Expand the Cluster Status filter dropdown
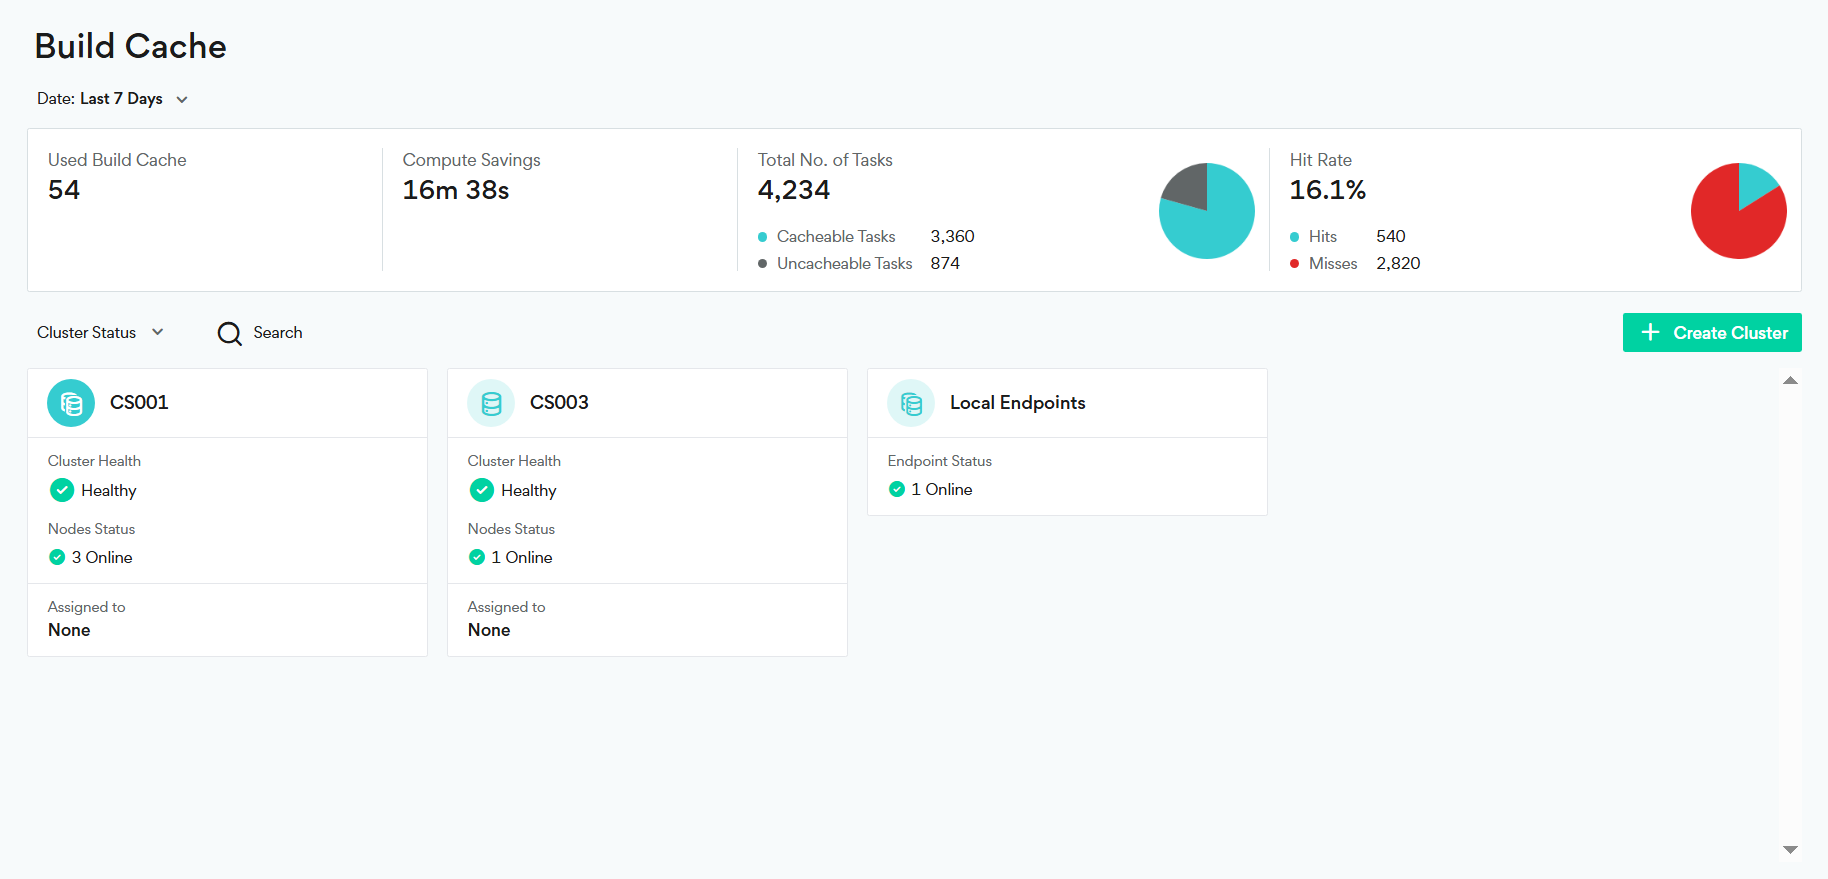This screenshot has width=1828, height=879. click(100, 333)
